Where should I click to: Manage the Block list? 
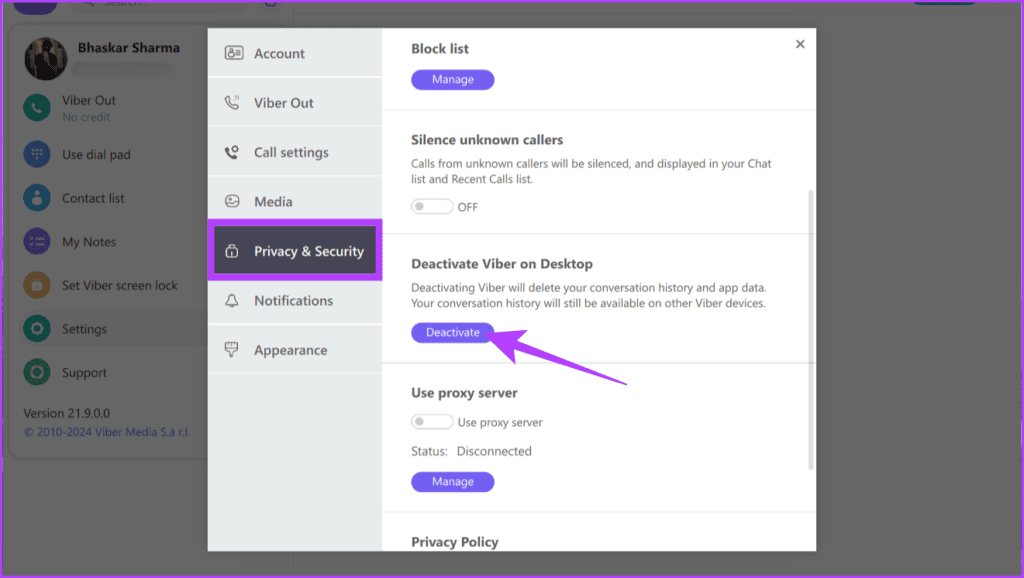pyautogui.click(x=452, y=79)
